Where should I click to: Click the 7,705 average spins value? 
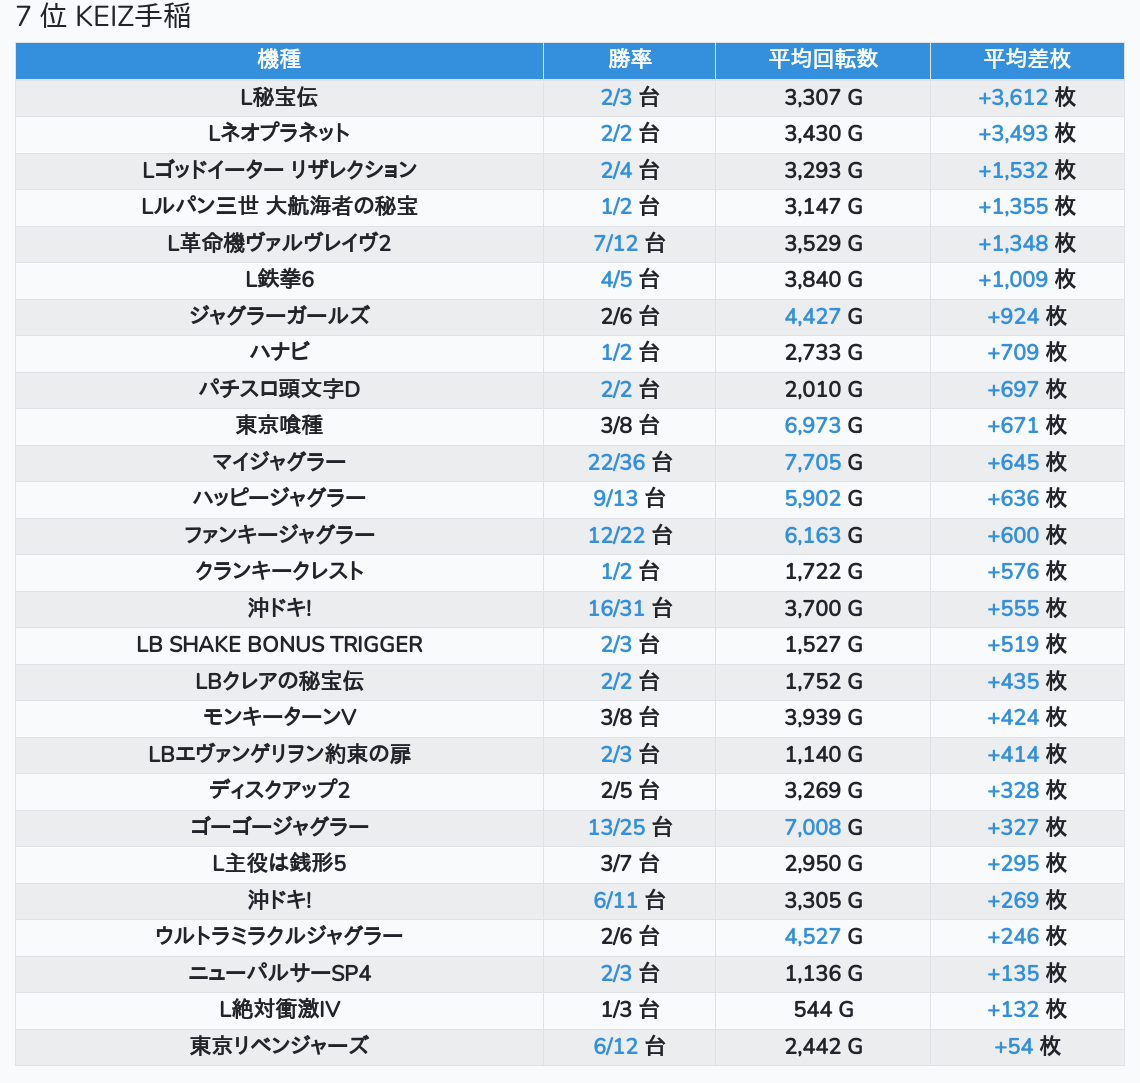tap(812, 462)
